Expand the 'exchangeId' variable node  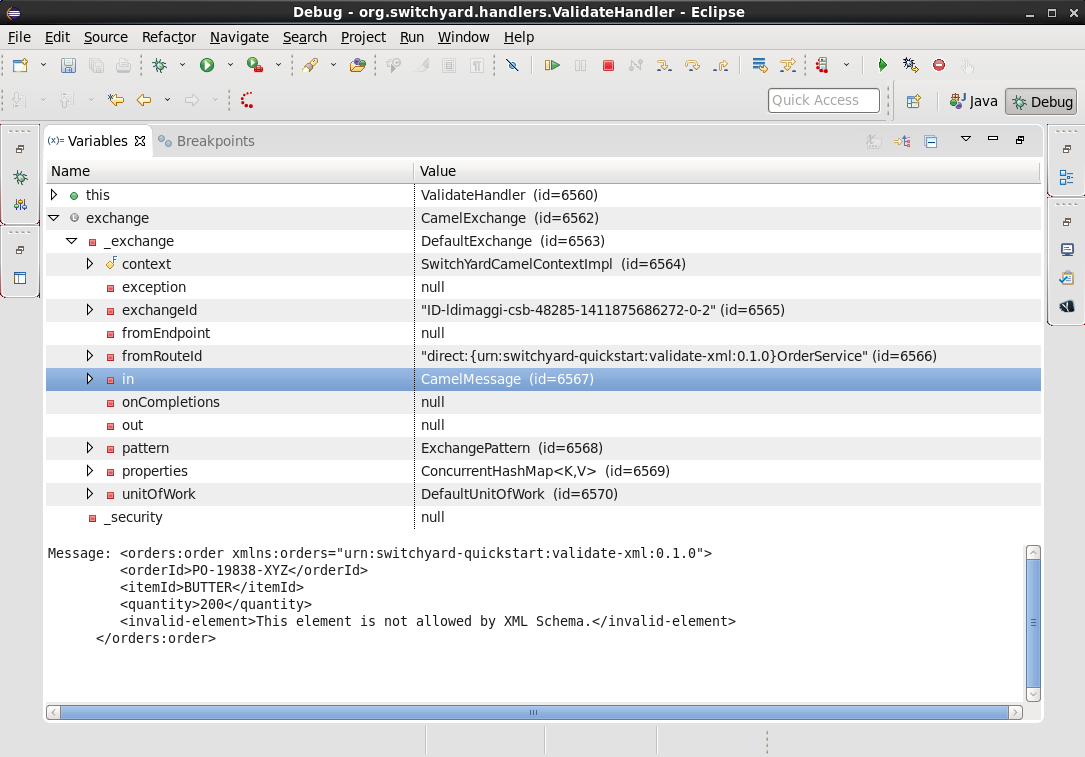(x=90, y=310)
